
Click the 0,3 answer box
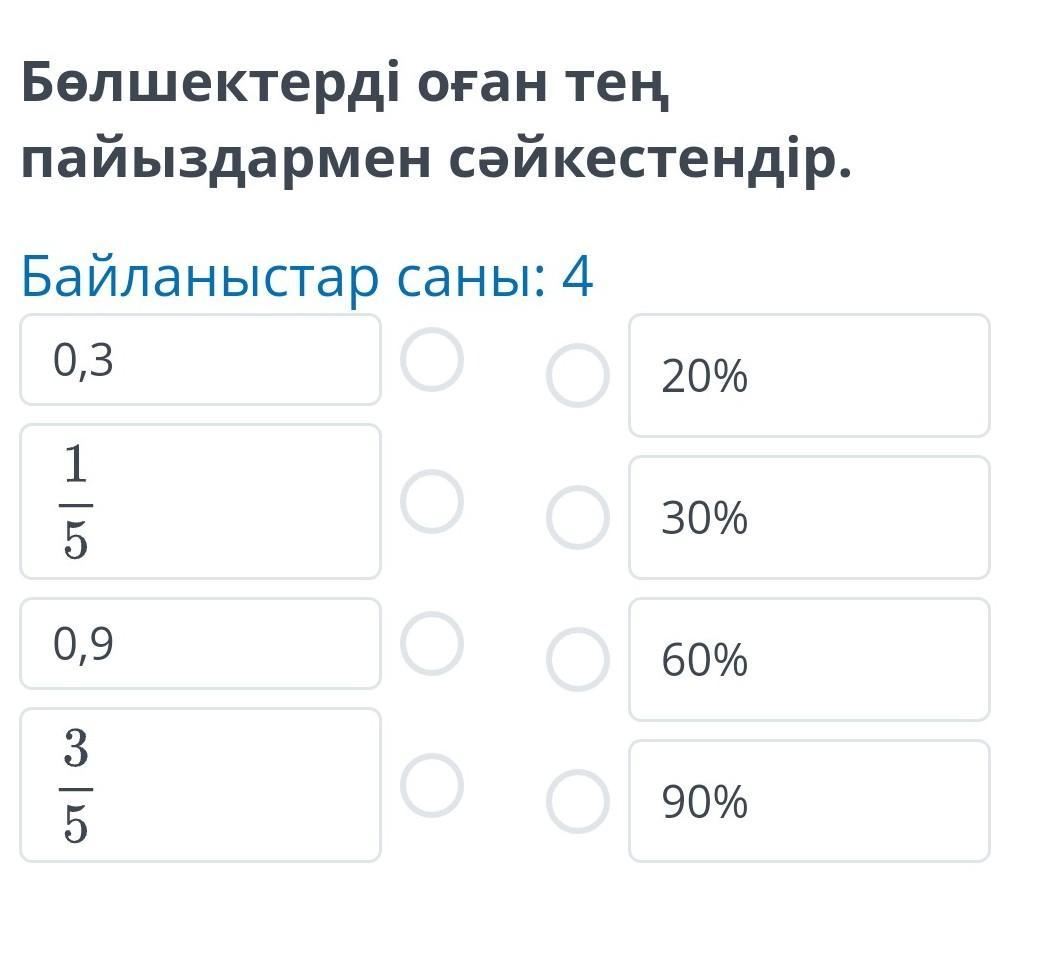(x=200, y=360)
